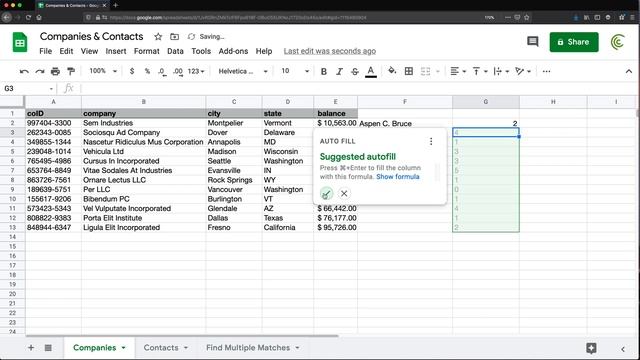Open the Format menu
This screenshot has height=360, width=640.
point(147,51)
